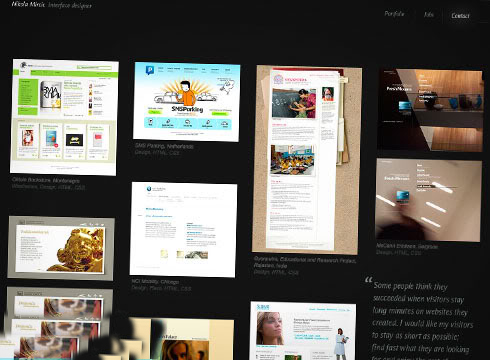This screenshot has width=490, height=360.
Task: Click the designer quote text block
Action: pos(422,318)
